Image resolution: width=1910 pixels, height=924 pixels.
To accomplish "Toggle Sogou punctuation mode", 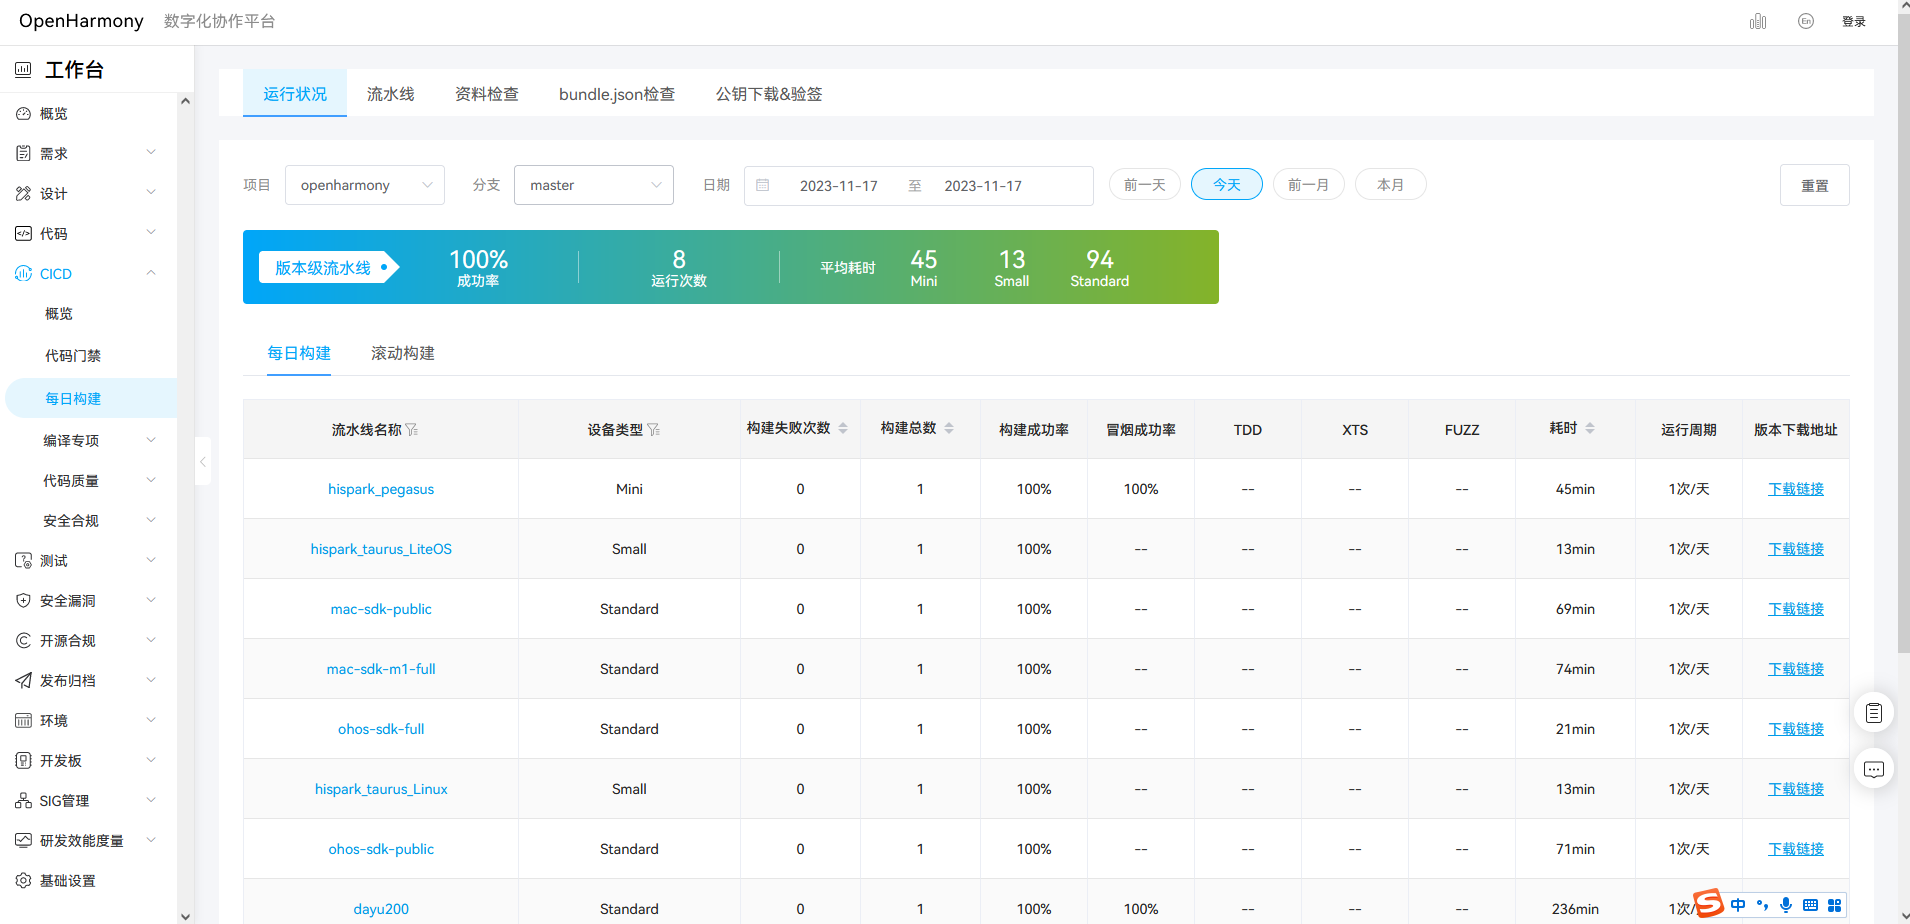I will point(1762,905).
